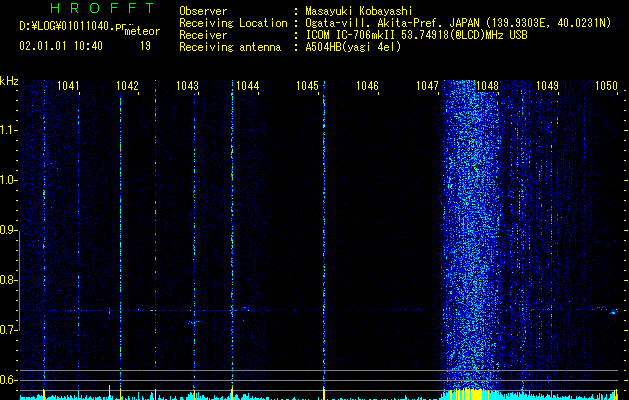Viewport: 629px width, 400px height.
Task: Select the ICOM IC-706mkII receiver text
Action: tap(416, 35)
